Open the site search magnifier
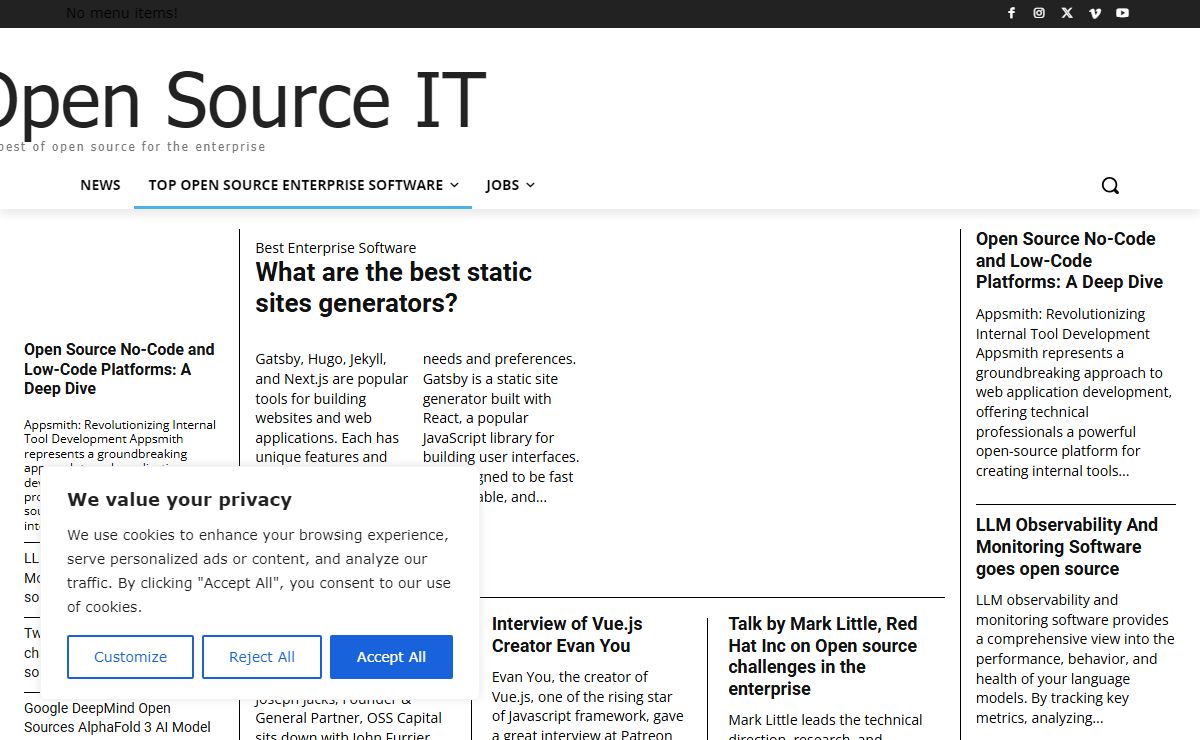This screenshot has width=1200, height=740. [x=1110, y=185]
